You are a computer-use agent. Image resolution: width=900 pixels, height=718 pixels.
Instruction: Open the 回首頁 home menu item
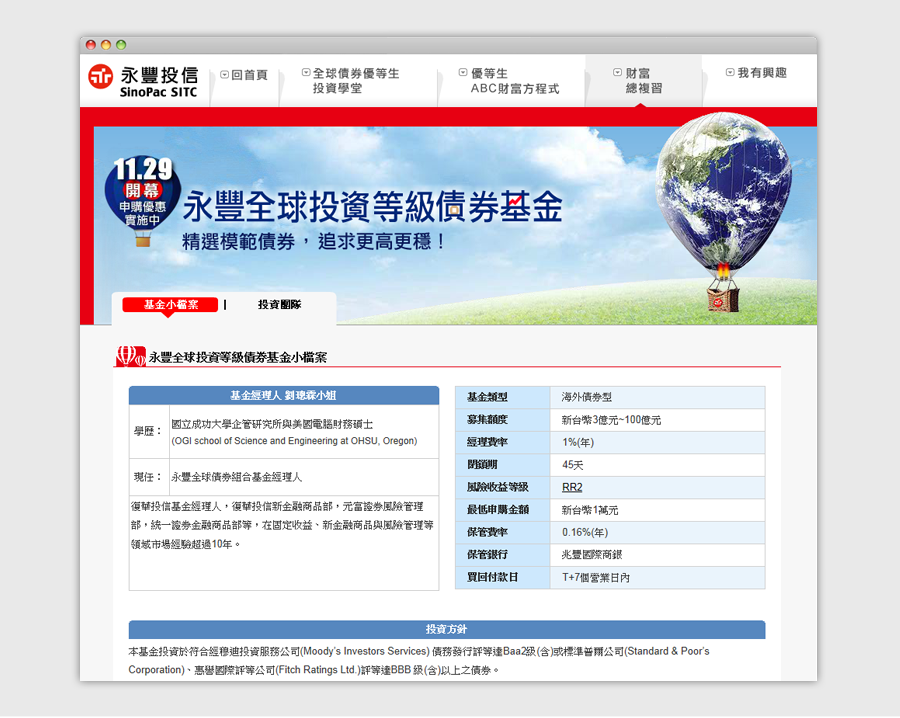point(249,75)
